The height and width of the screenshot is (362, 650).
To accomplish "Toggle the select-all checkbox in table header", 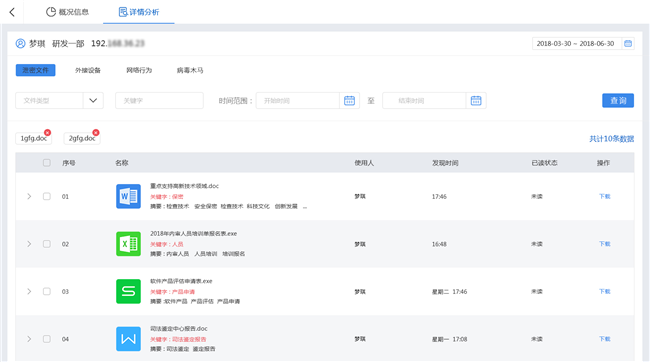I will [47, 163].
